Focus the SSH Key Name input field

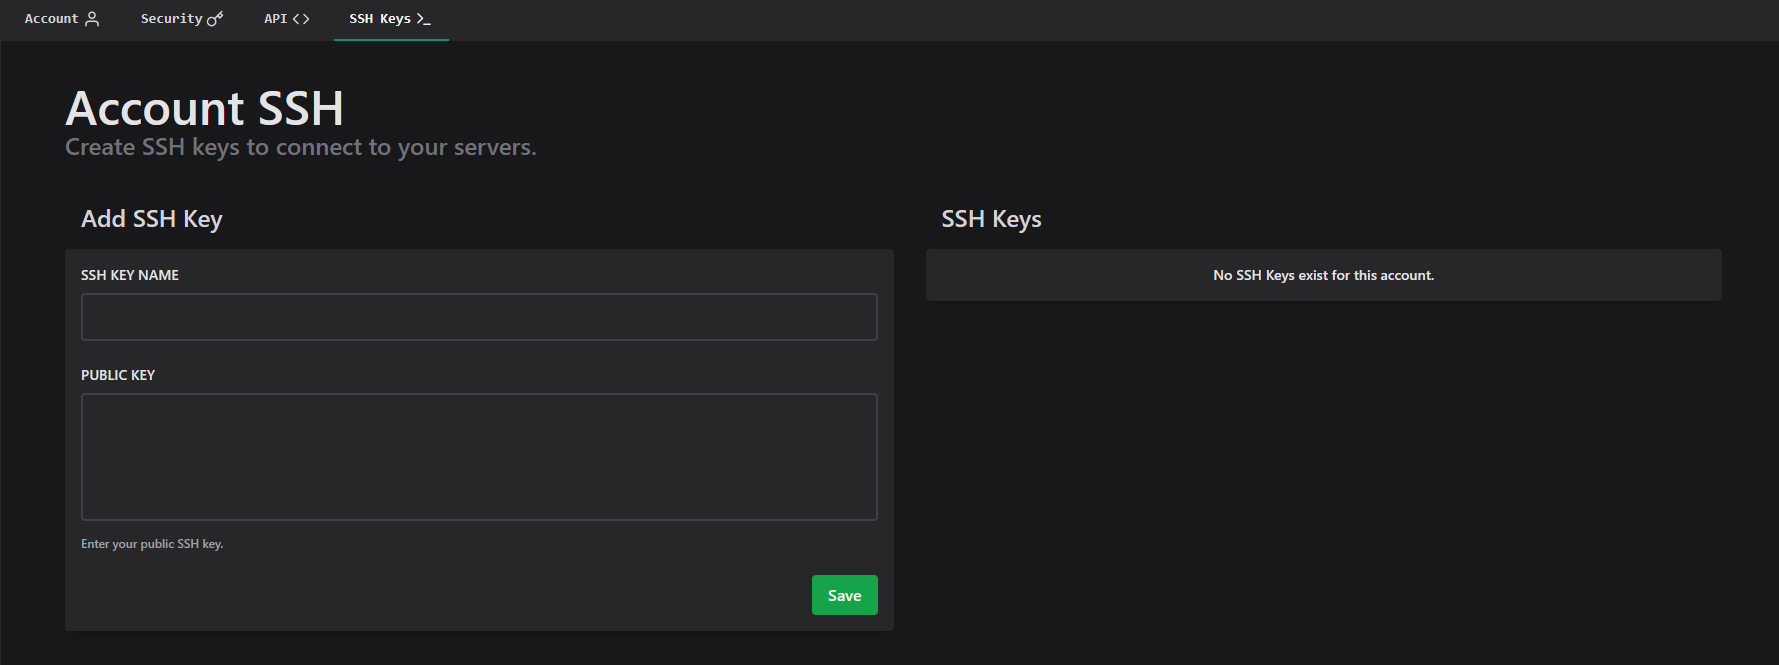click(479, 317)
